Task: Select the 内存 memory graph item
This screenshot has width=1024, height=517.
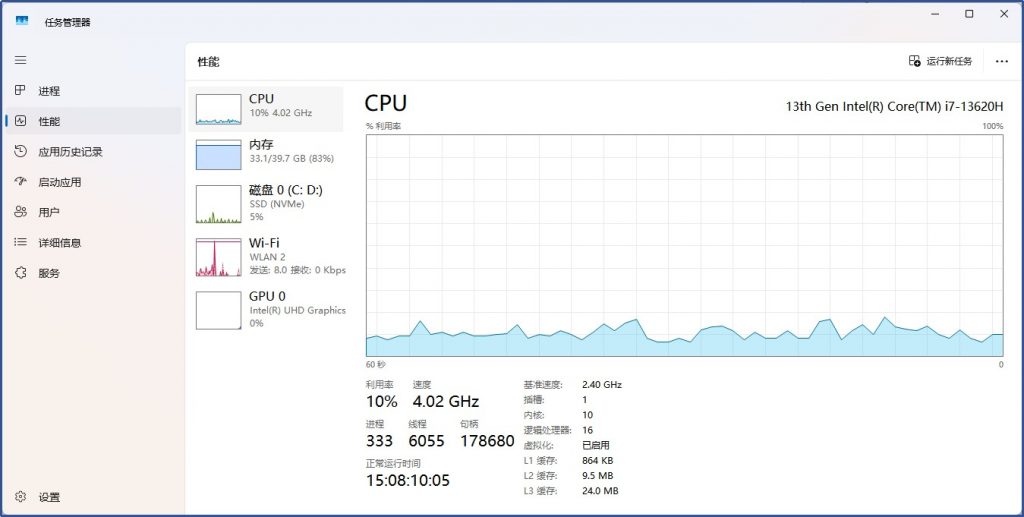Action: 219,154
